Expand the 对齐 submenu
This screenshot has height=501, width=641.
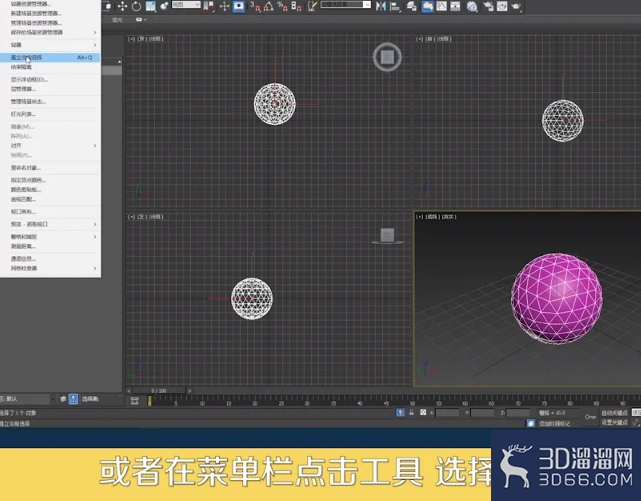(51, 145)
